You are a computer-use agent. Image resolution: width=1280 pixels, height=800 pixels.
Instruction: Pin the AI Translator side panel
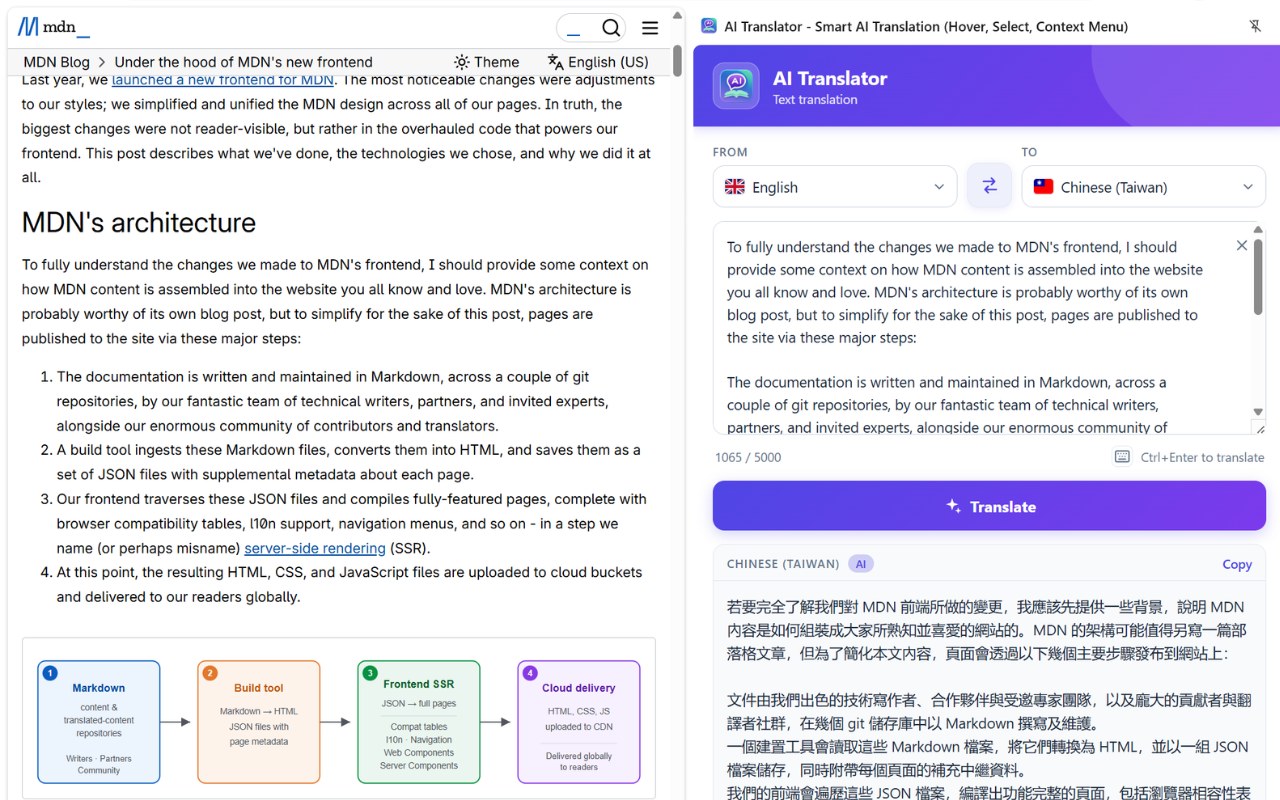coord(1255,27)
